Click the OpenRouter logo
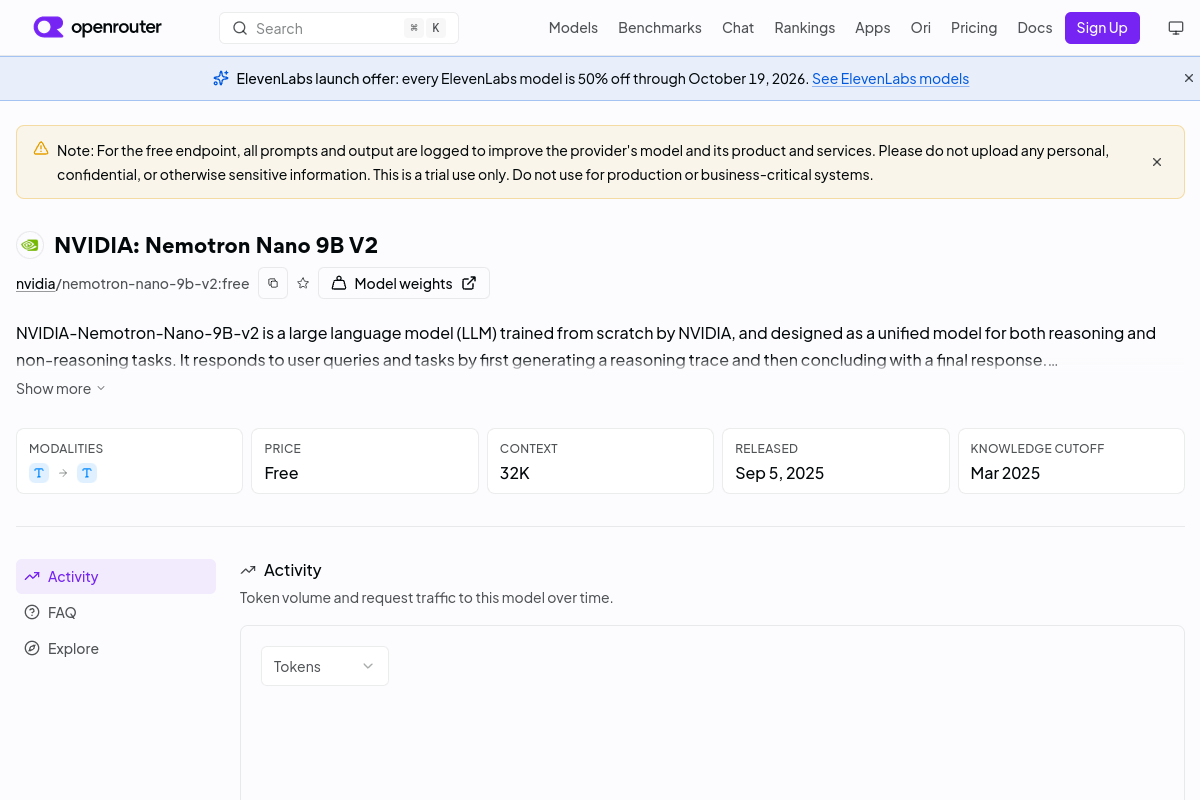 [x=97, y=28]
